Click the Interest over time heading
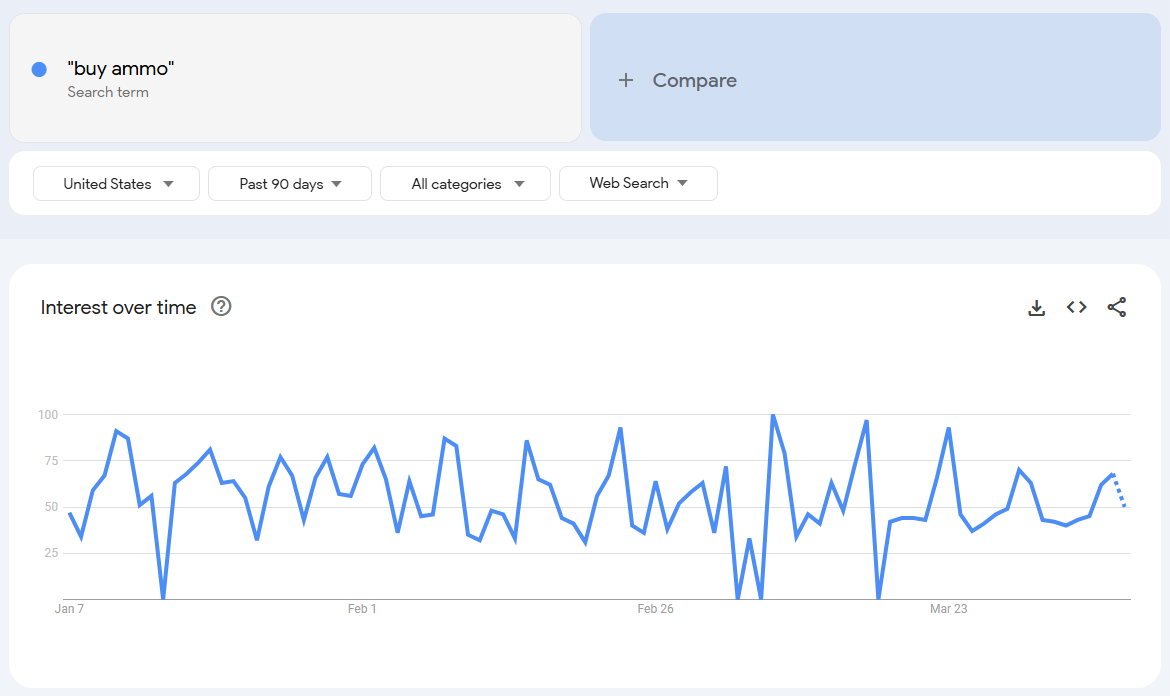The width and height of the screenshot is (1170, 696). (x=118, y=308)
